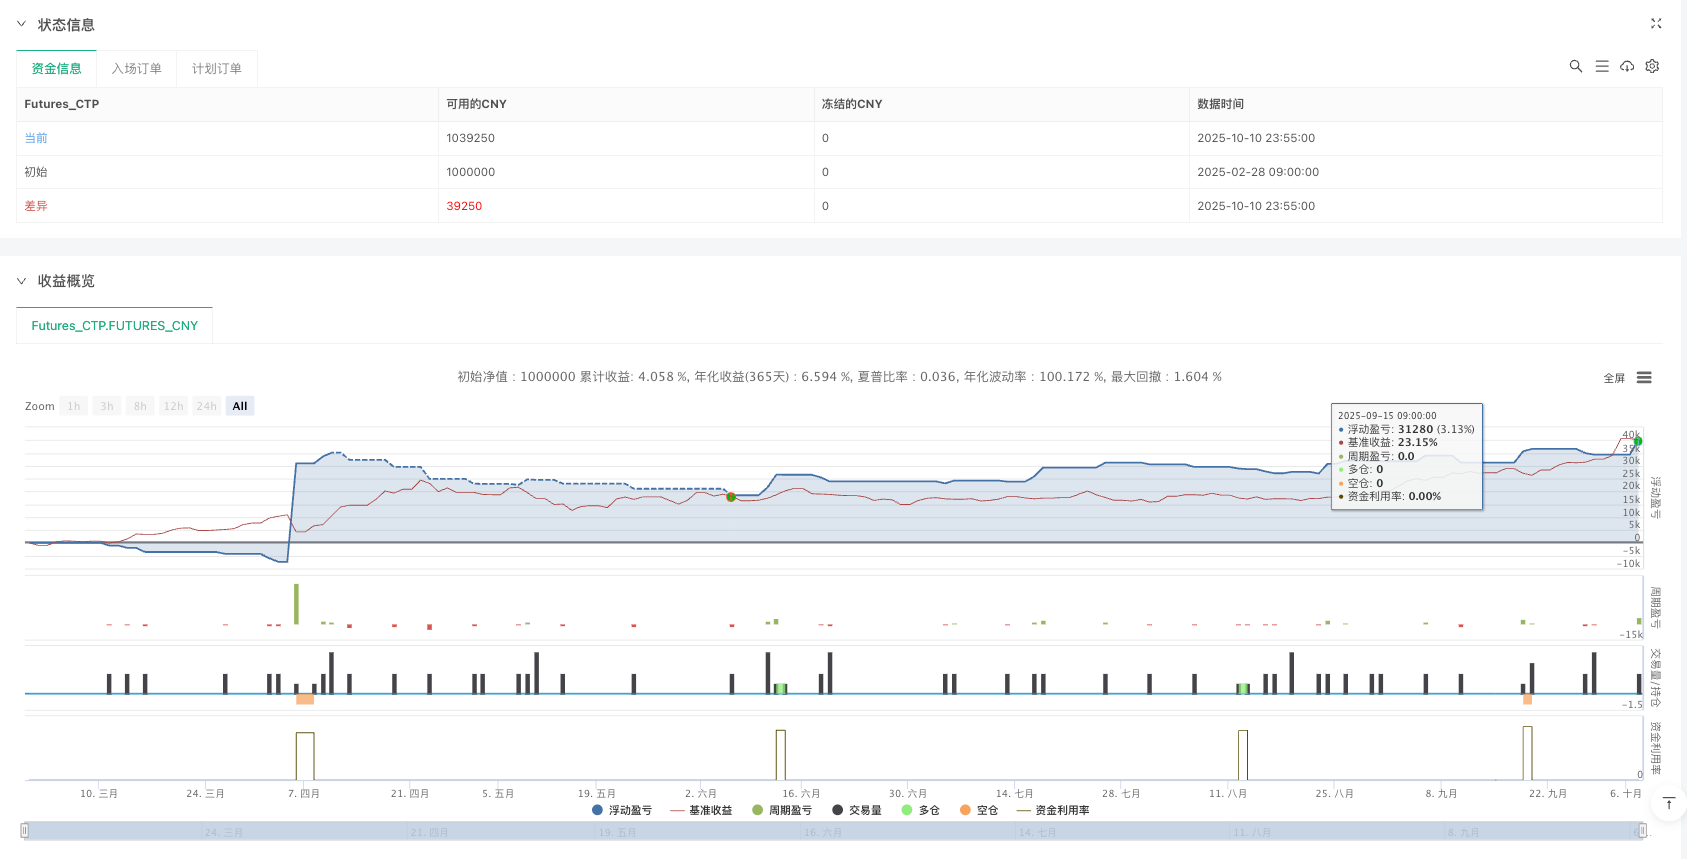Click the 全屏 fullscreen button

tap(1613, 378)
